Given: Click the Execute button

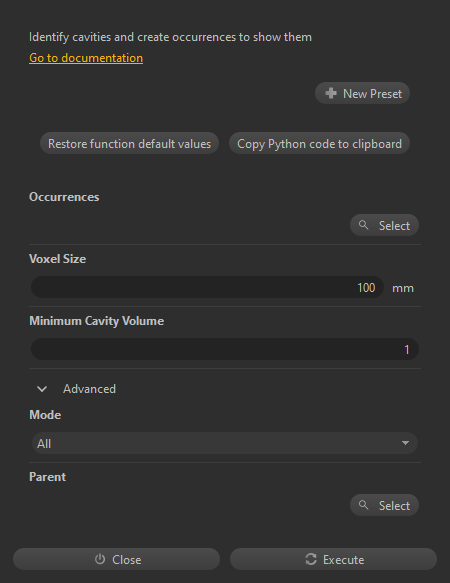Looking at the screenshot, I should 333,559.
